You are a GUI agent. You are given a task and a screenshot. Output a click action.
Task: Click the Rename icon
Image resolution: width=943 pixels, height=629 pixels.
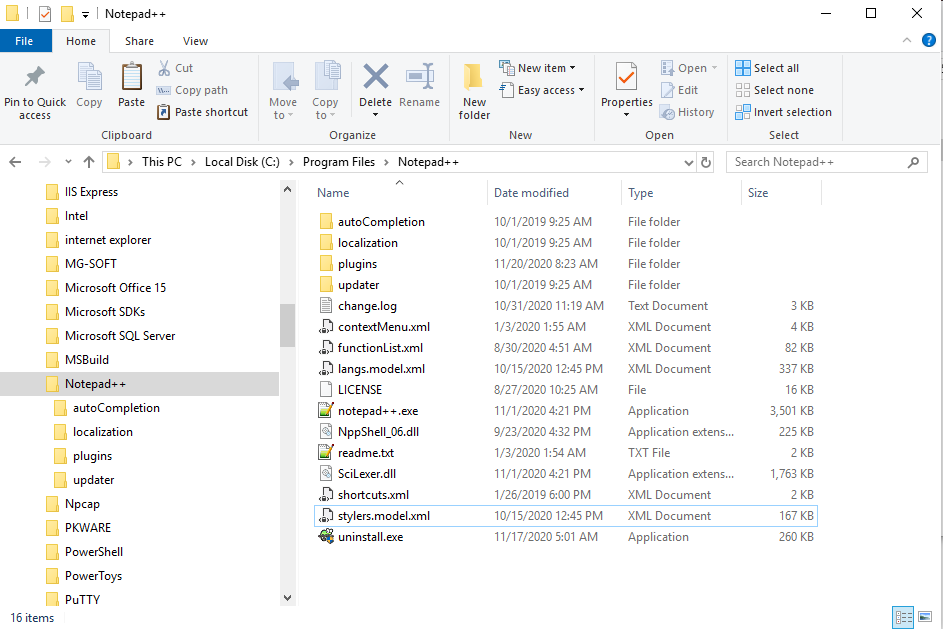tap(420, 77)
